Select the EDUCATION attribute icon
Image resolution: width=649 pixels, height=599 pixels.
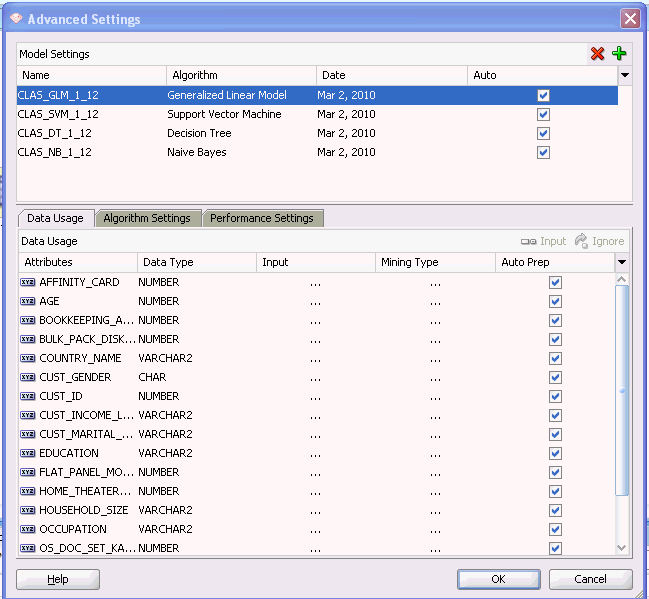pyautogui.click(x=28, y=453)
